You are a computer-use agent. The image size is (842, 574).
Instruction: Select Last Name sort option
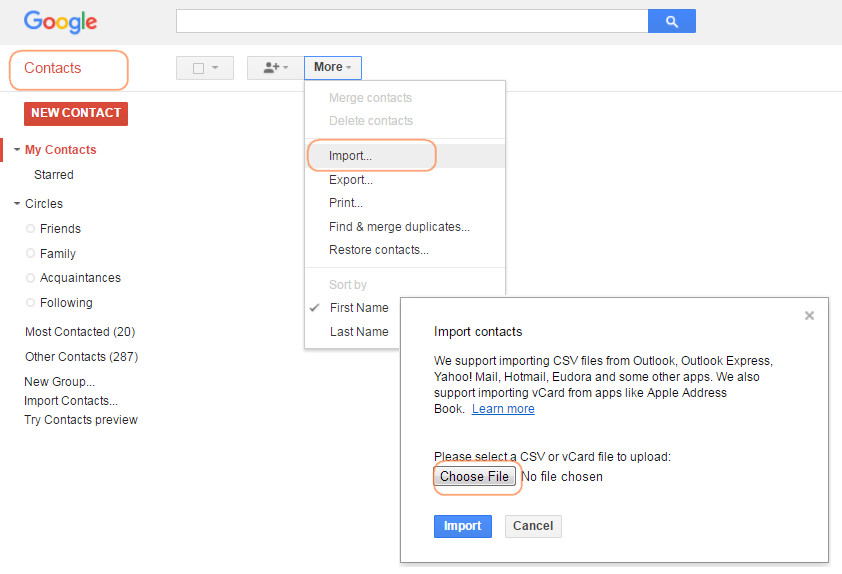coord(358,332)
